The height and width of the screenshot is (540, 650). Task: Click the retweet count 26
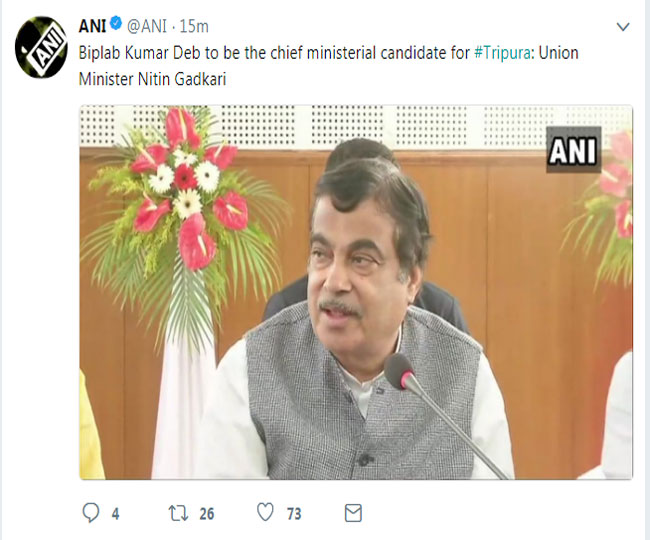point(208,514)
